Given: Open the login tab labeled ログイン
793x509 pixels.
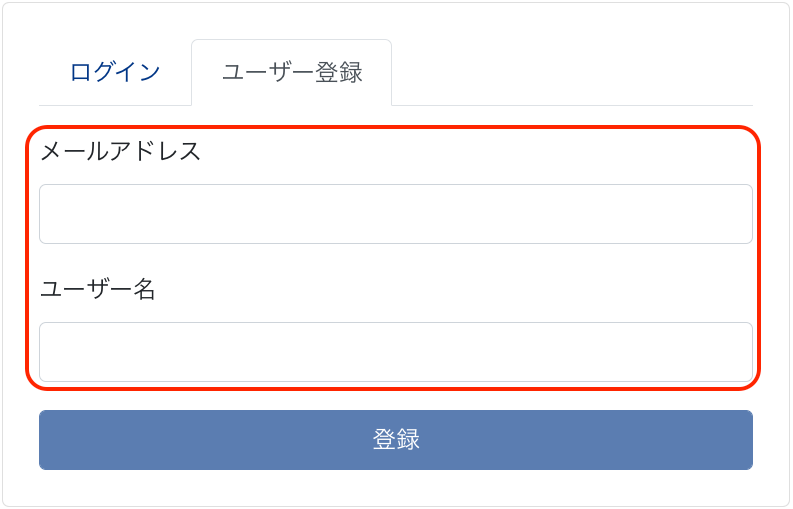Looking at the screenshot, I should [x=115, y=72].
